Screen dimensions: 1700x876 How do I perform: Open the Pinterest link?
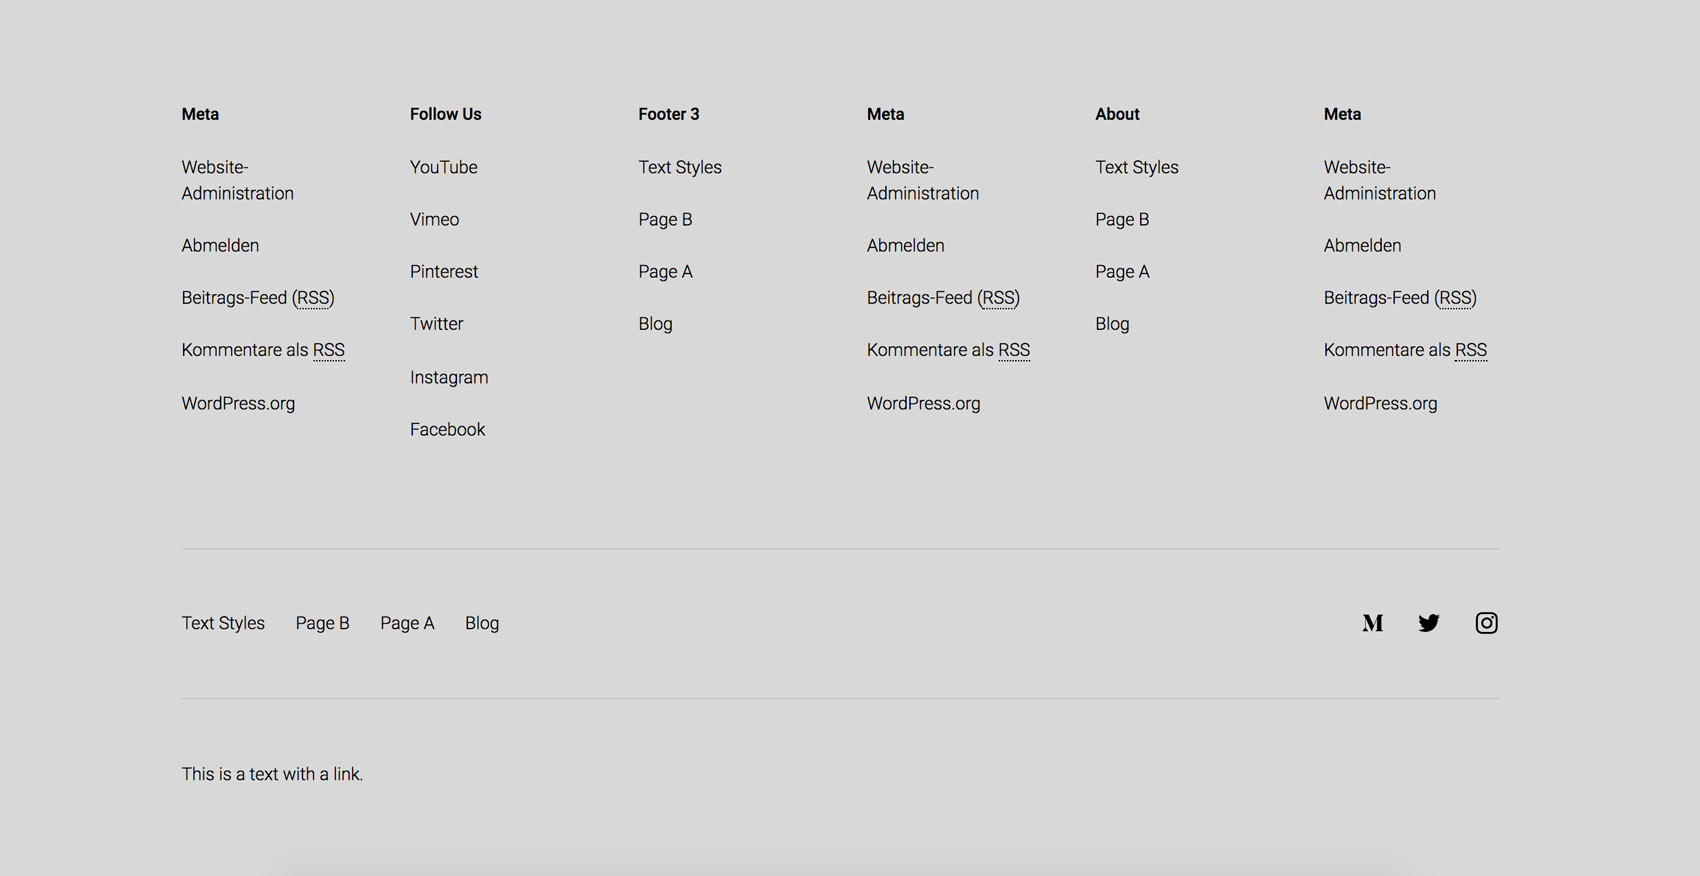pyautogui.click(x=443, y=271)
